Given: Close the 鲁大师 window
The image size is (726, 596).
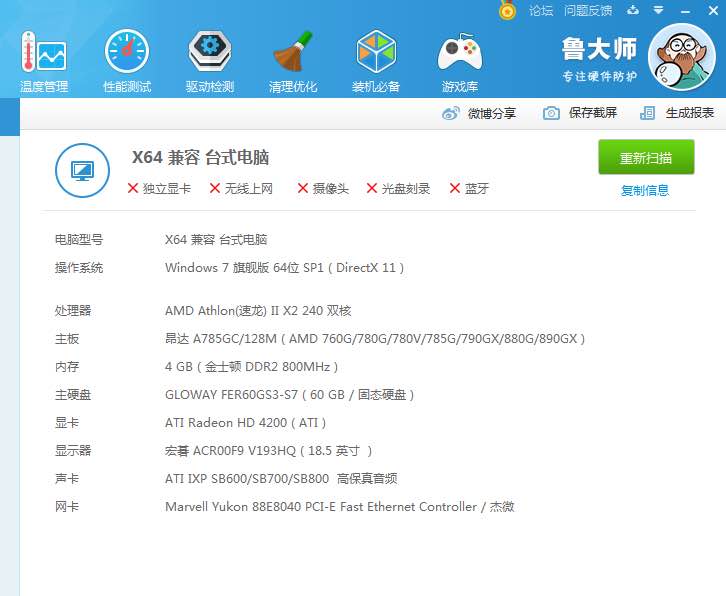Looking at the screenshot, I should point(713,10).
